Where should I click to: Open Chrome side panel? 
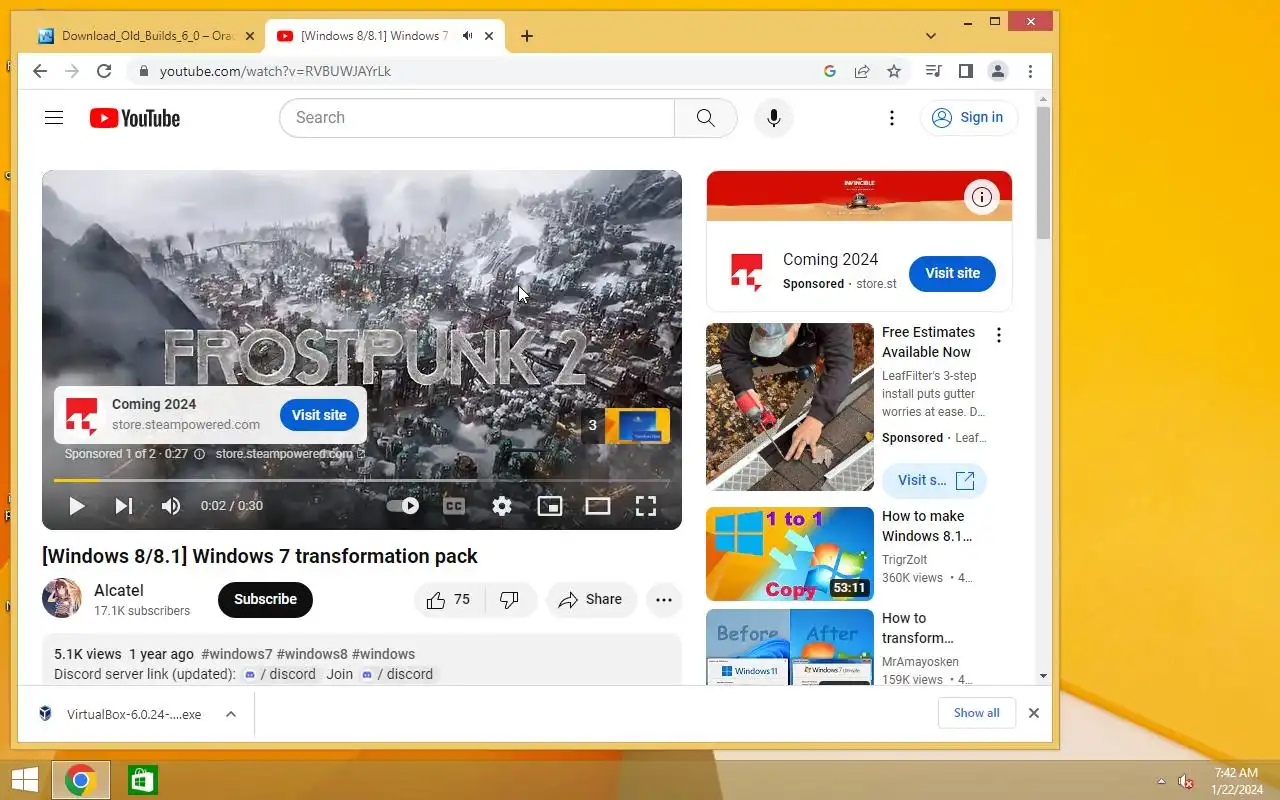[x=966, y=71]
